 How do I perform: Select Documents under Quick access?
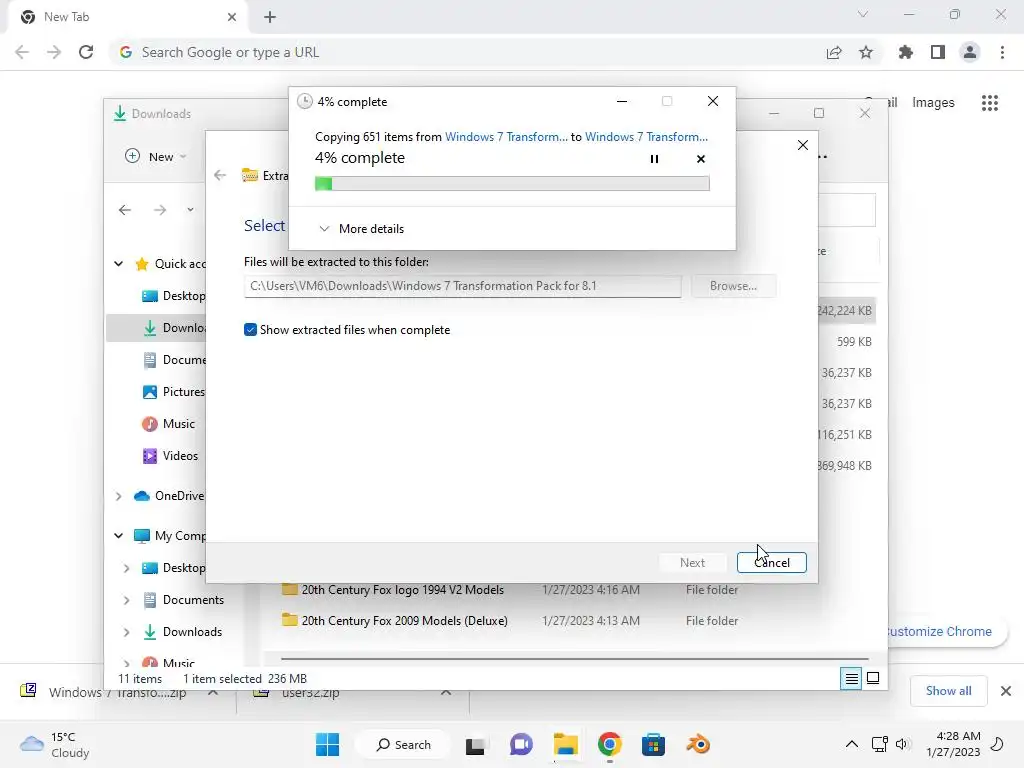[x=174, y=360]
